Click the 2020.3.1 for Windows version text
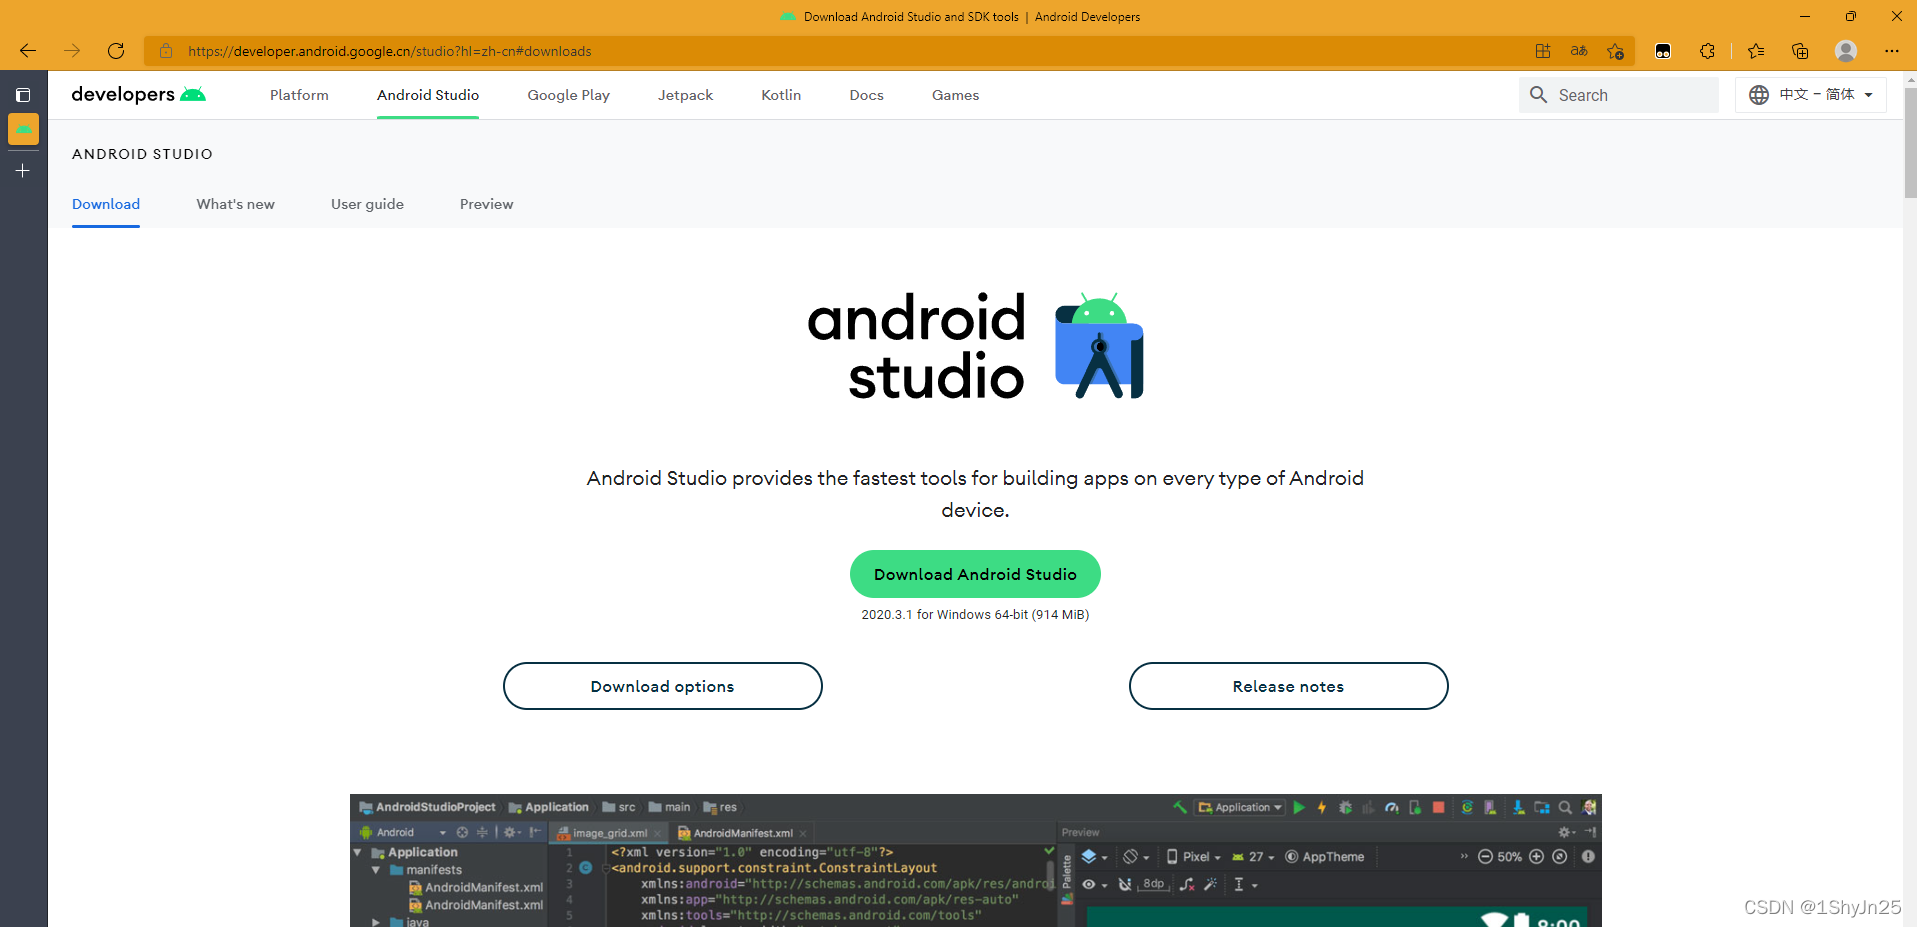The height and width of the screenshot is (927, 1917). pyautogui.click(x=975, y=615)
